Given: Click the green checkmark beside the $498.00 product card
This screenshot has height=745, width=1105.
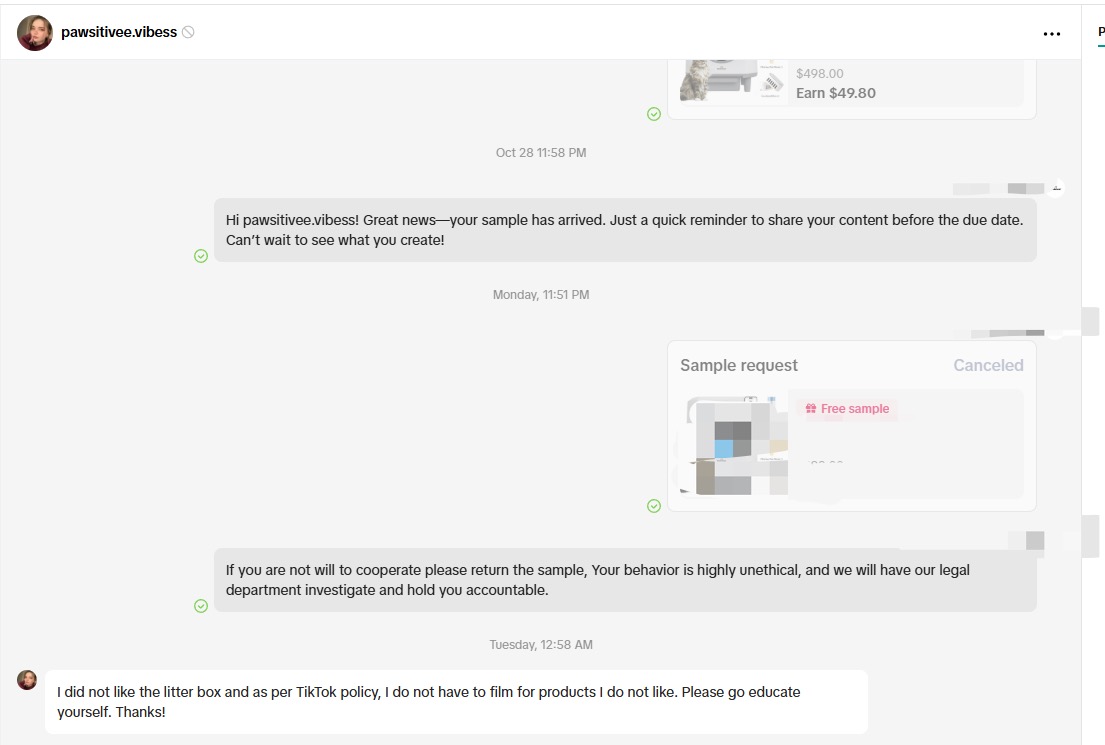Looking at the screenshot, I should [654, 114].
